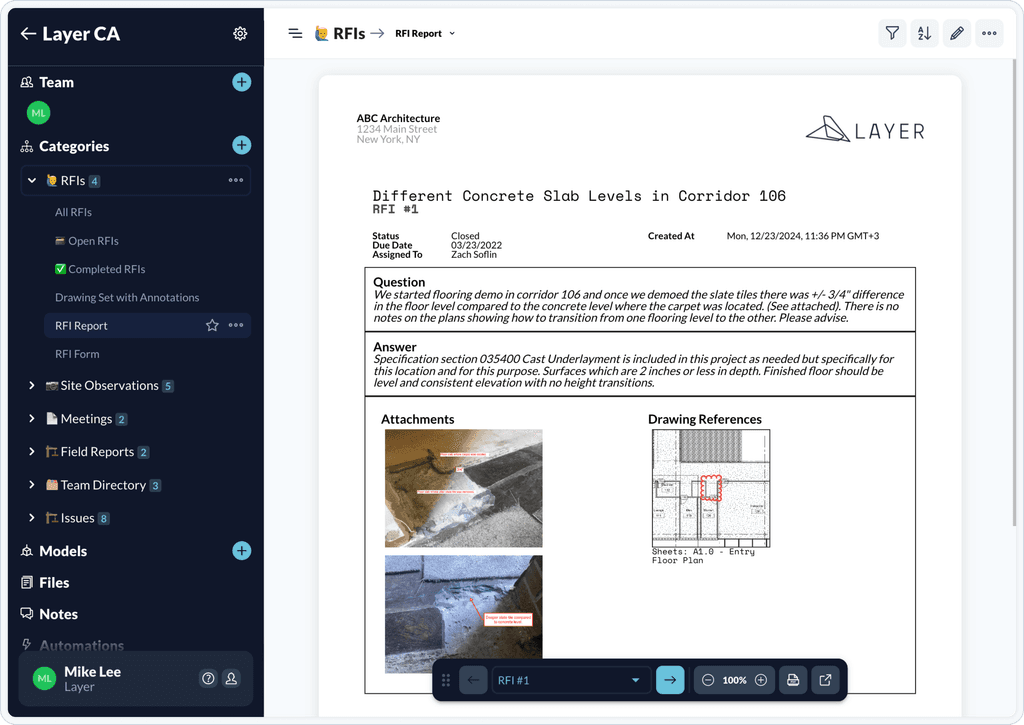Open the A-Z sort options
Screen dimensions: 1024x725
pos(925,33)
